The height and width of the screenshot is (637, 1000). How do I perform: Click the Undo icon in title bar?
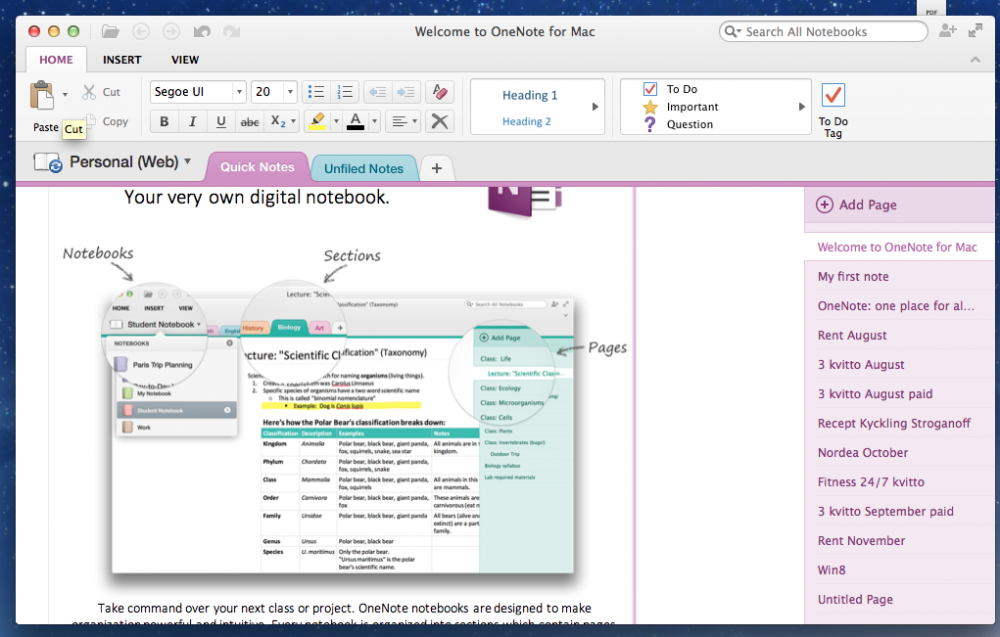[x=202, y=31]
